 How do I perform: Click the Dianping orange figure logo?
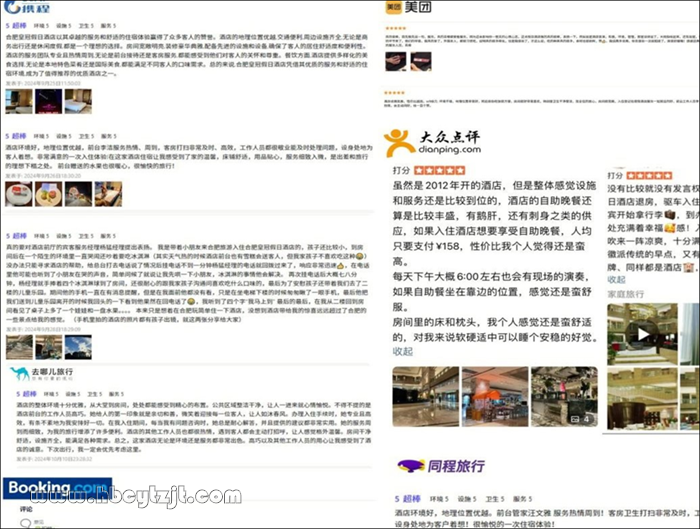tap(399, 141)
